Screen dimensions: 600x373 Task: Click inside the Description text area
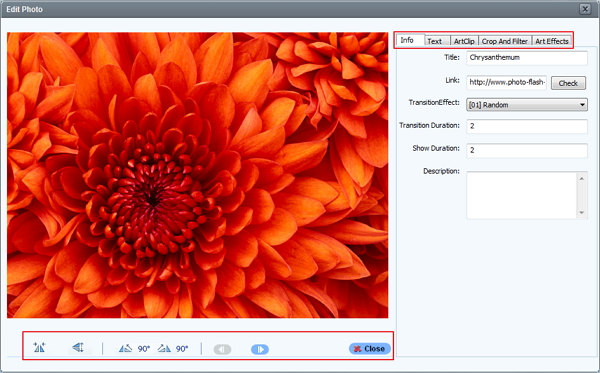522,195
